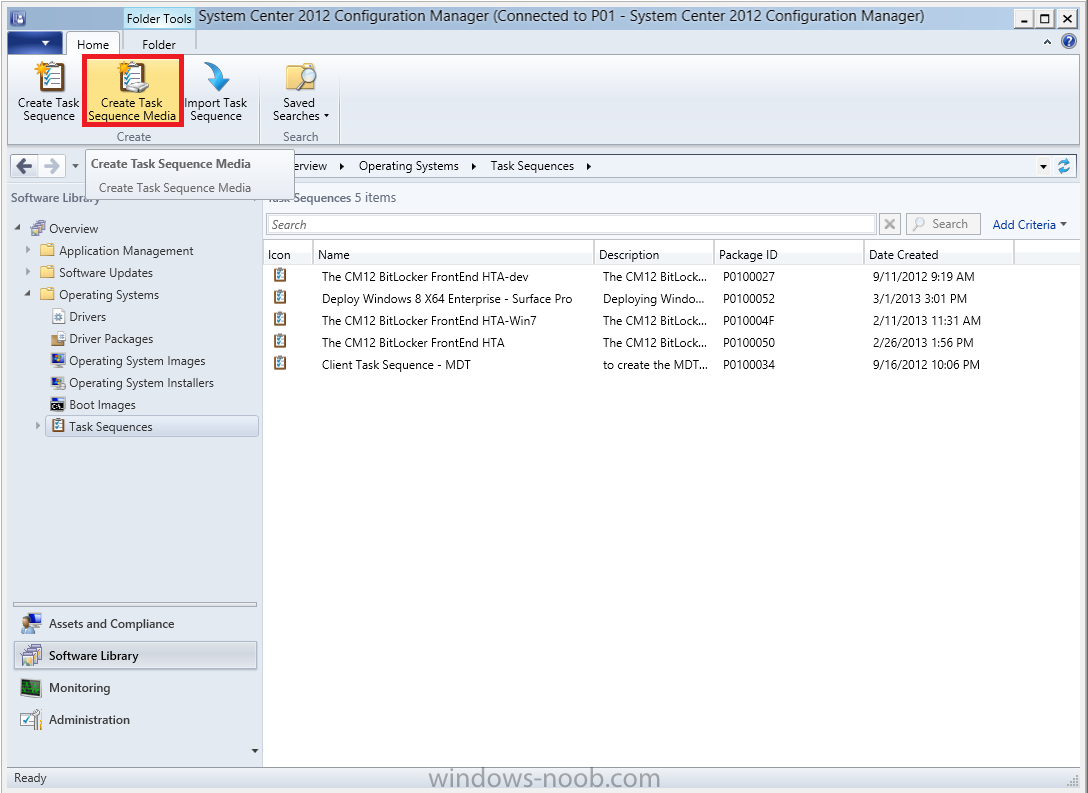Open the Operating System Images node icon

(58, 360)
